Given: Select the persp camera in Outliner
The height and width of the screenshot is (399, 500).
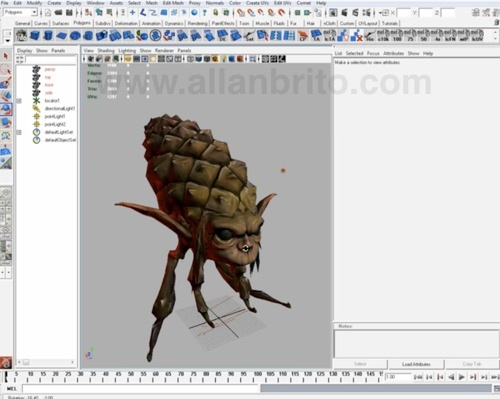Looking at the screenshot, I should [x=50, y=69].
